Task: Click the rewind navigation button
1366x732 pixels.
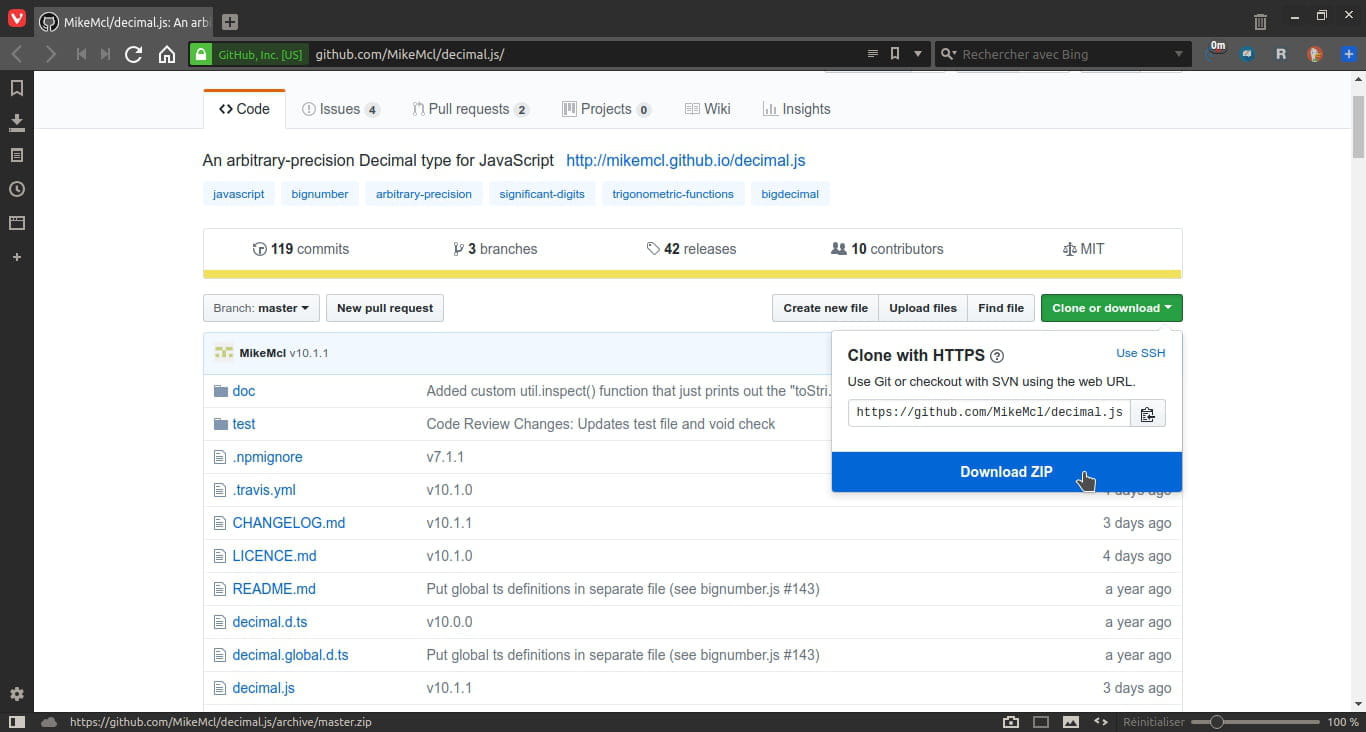Action: (x=82, y=54)
